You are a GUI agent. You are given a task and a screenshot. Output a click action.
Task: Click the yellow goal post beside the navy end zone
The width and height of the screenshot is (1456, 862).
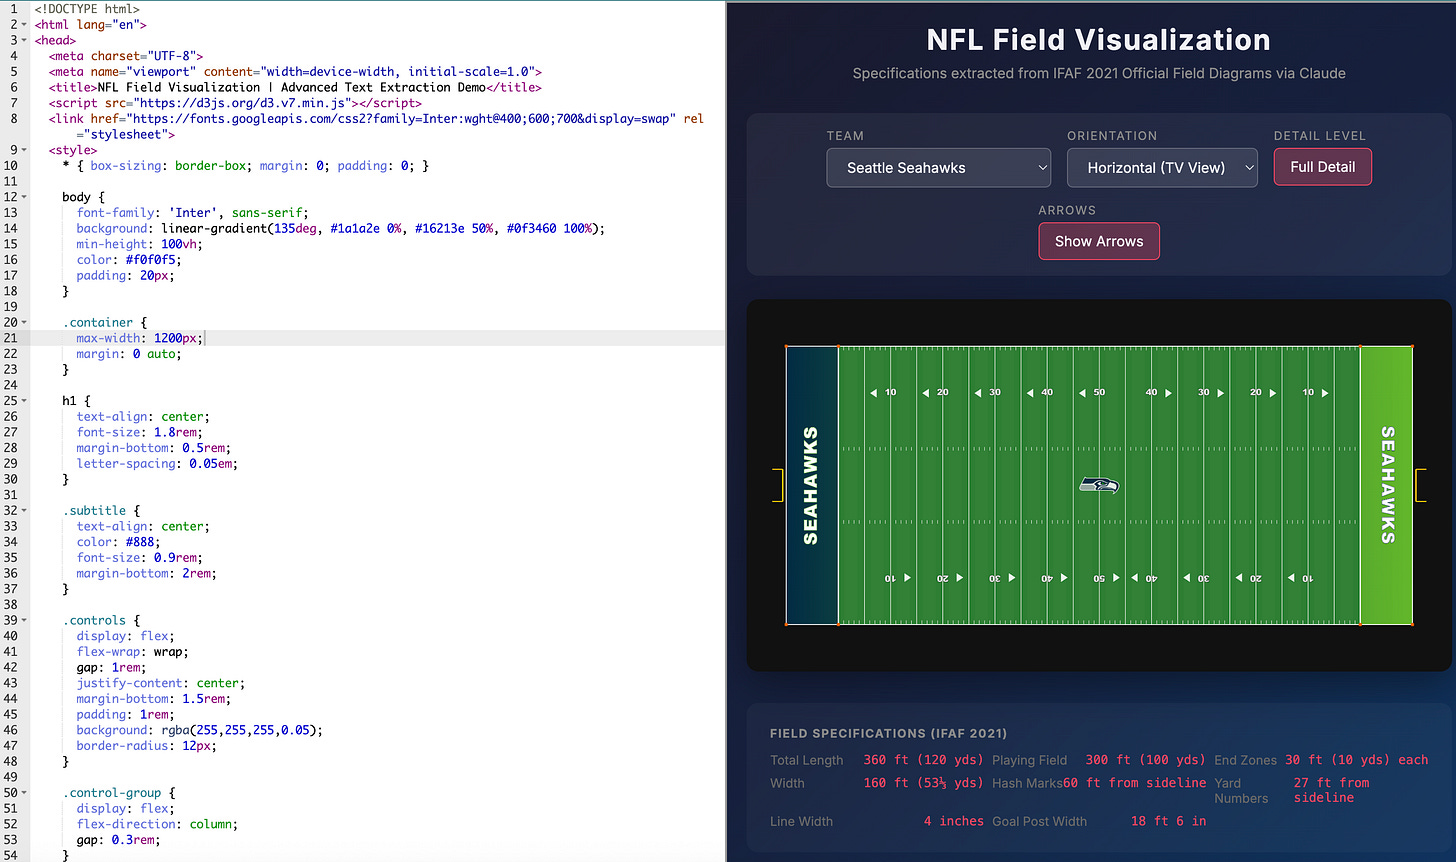click(x=778, y=486)
